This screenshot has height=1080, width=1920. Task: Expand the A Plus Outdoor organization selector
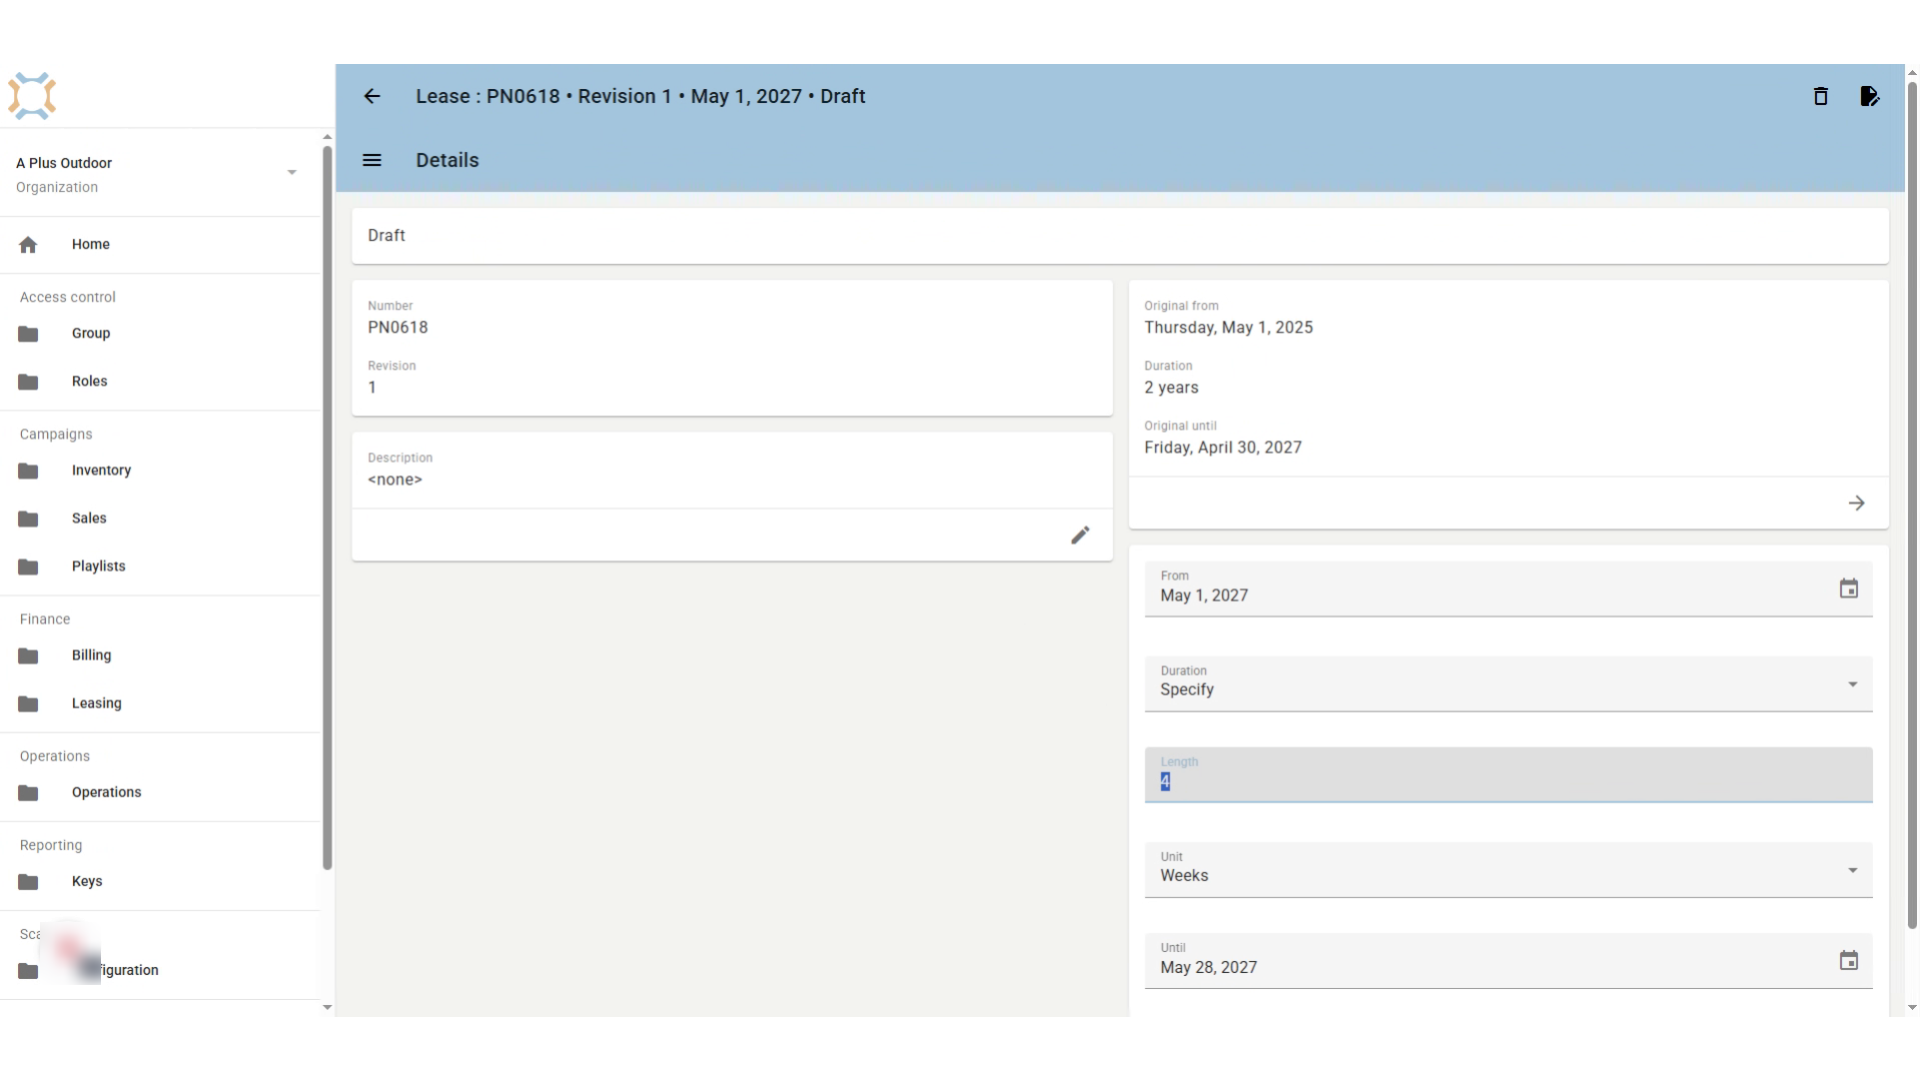pos(160,174)
